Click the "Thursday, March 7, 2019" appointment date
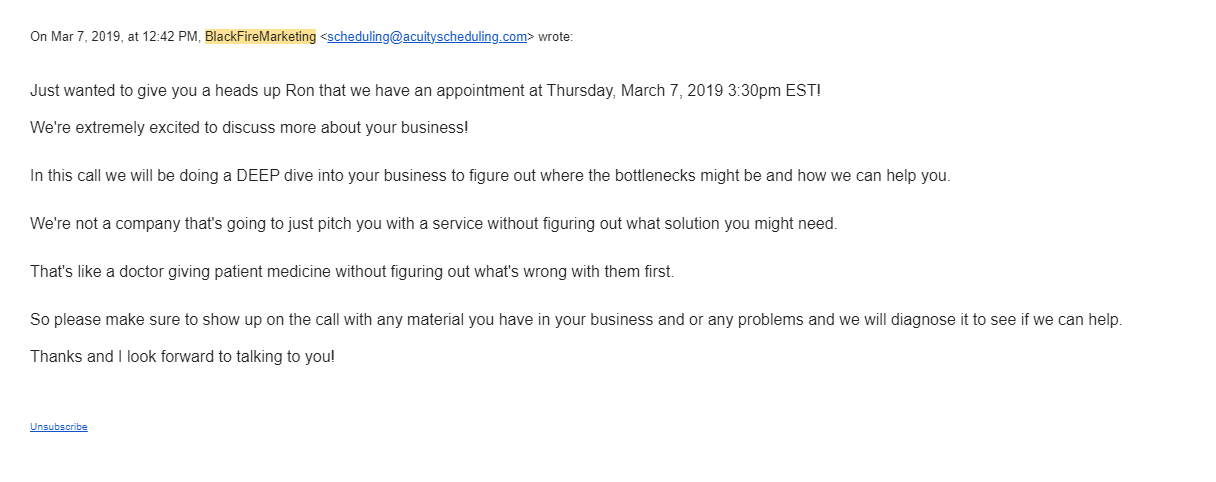Screen dimensions: 1216x482 click(639, 90)
